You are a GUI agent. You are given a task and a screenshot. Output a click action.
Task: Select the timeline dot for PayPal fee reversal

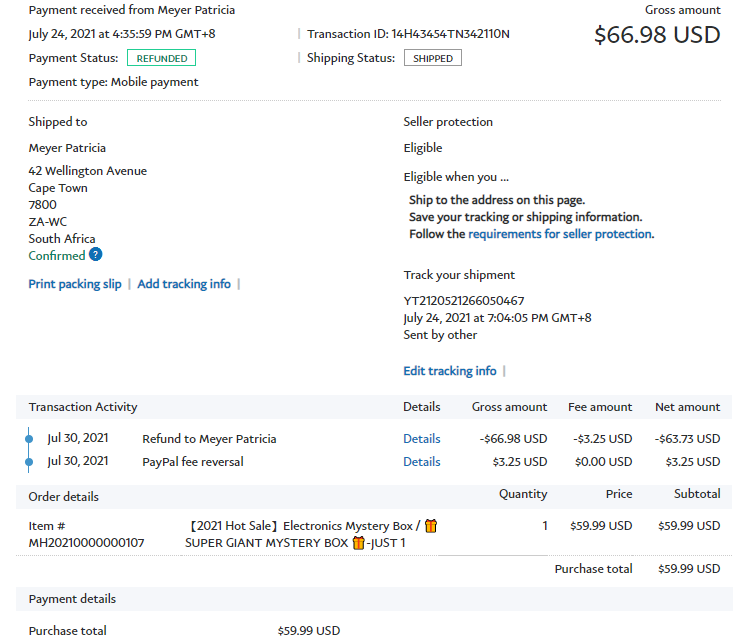tap(29, 462)
